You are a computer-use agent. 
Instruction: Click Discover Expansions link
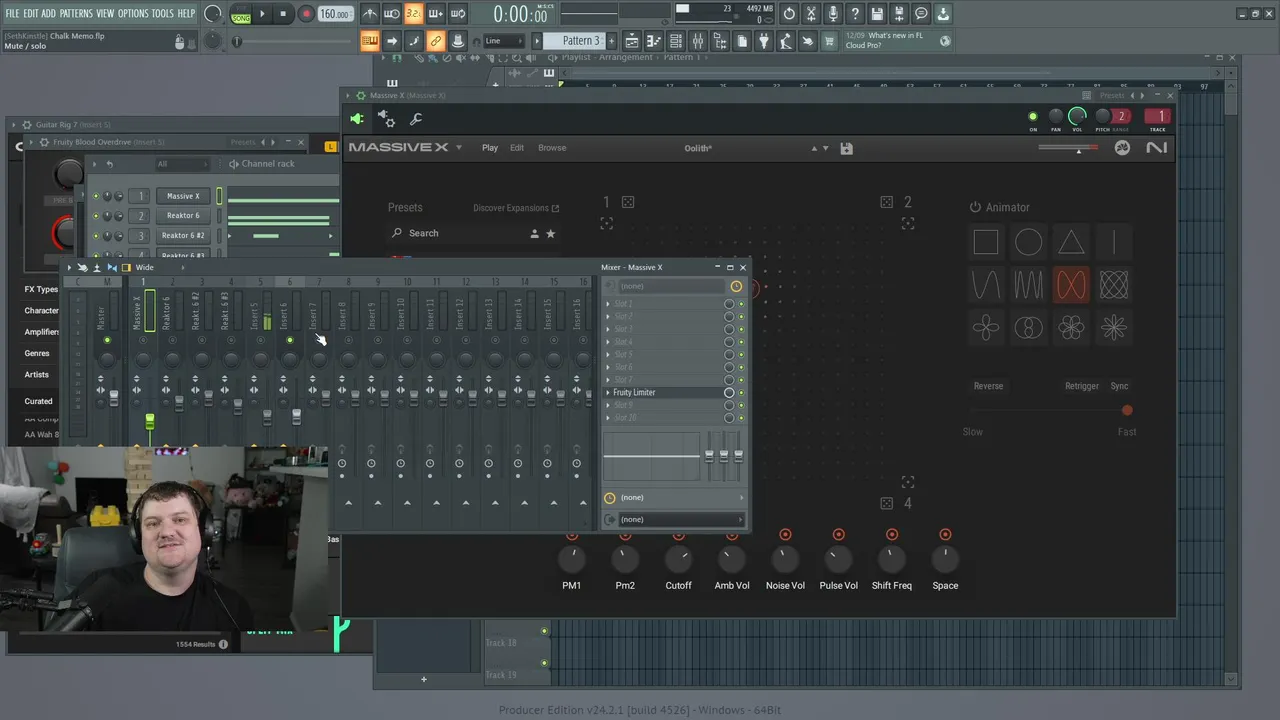tap(516, 208)
